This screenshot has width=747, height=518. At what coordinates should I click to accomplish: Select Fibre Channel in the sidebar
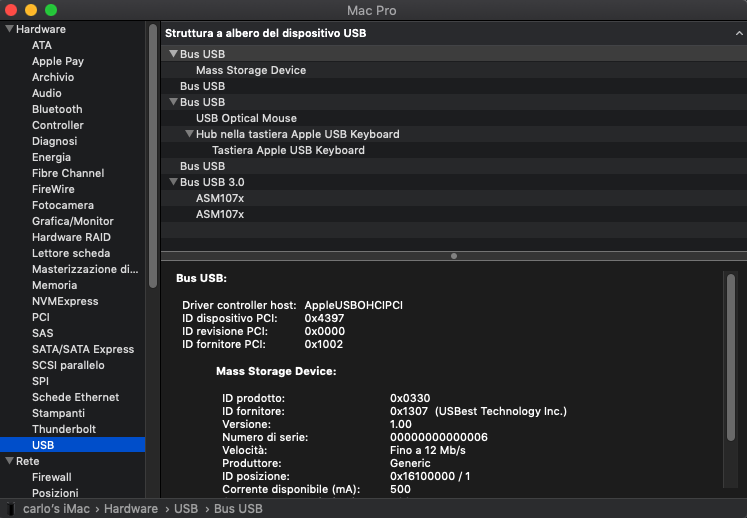[68, 173]
